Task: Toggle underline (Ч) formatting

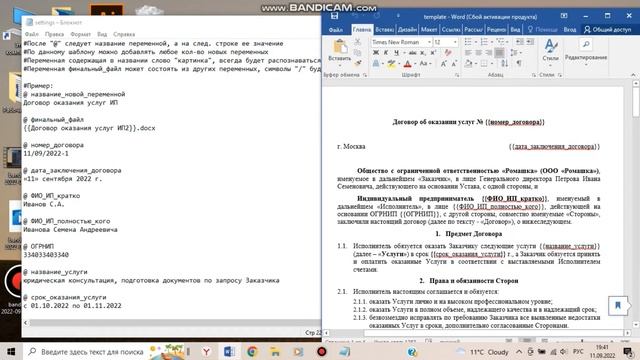Action: click(396, 53)
